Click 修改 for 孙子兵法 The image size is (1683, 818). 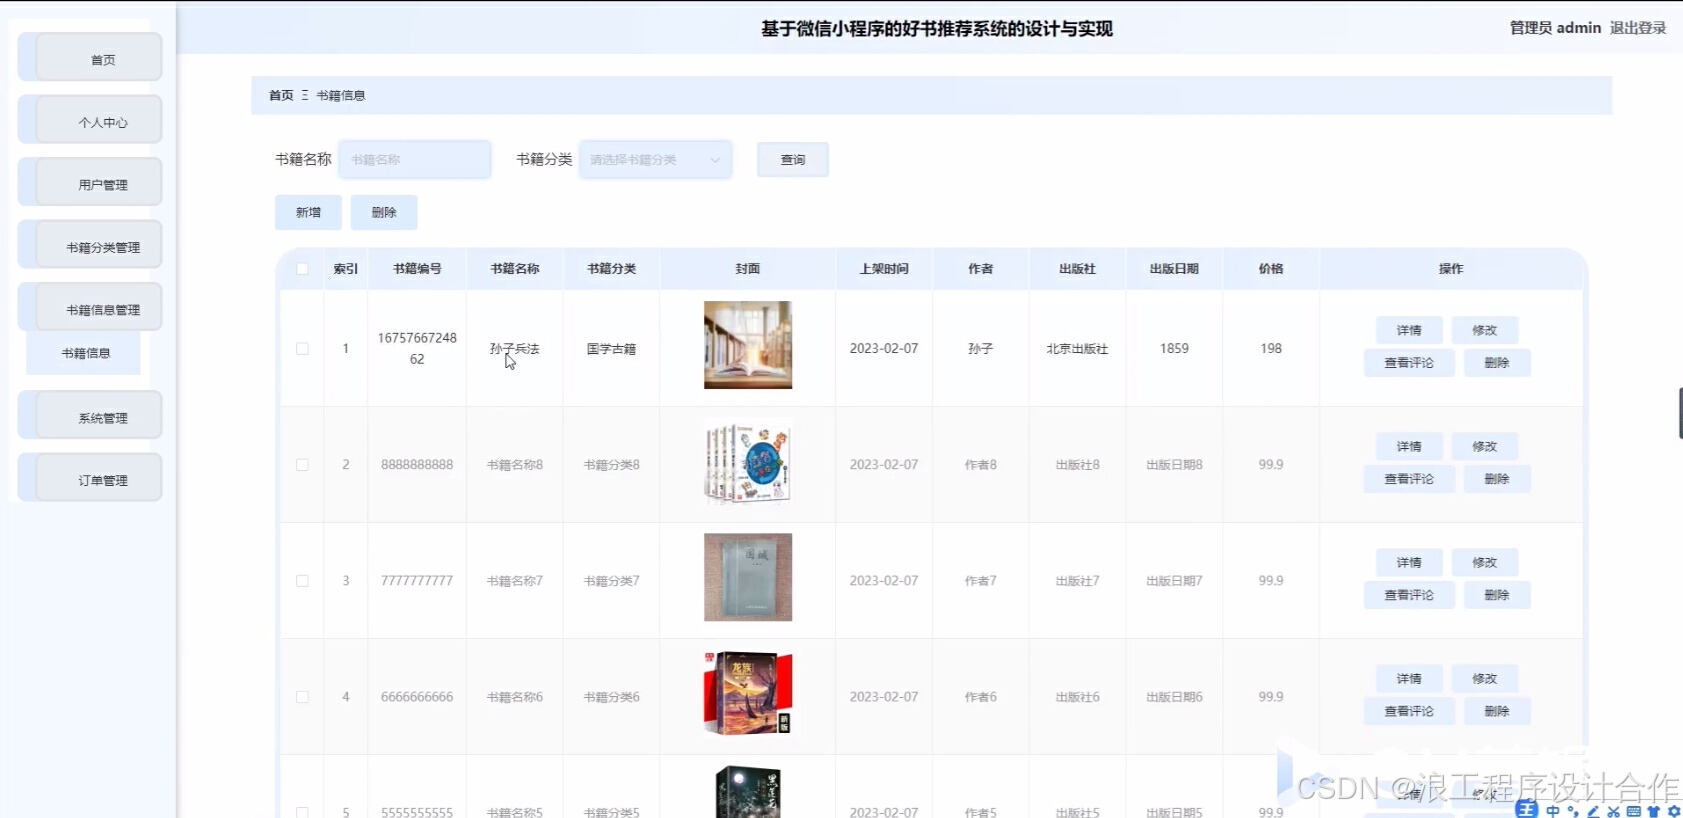point(1484,330)
